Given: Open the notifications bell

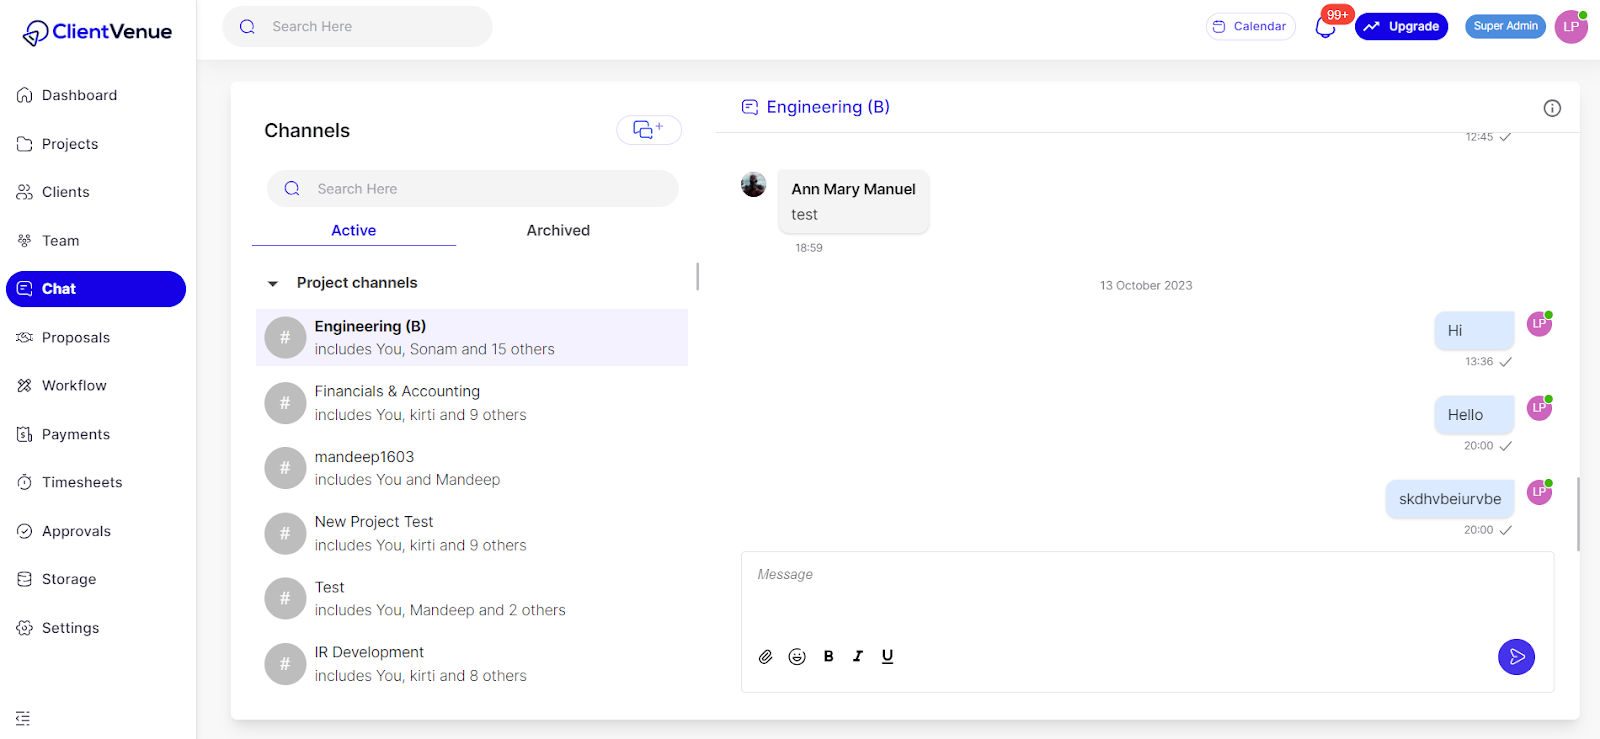Looking at the screenshot, I should click(x=1325, y=27).
